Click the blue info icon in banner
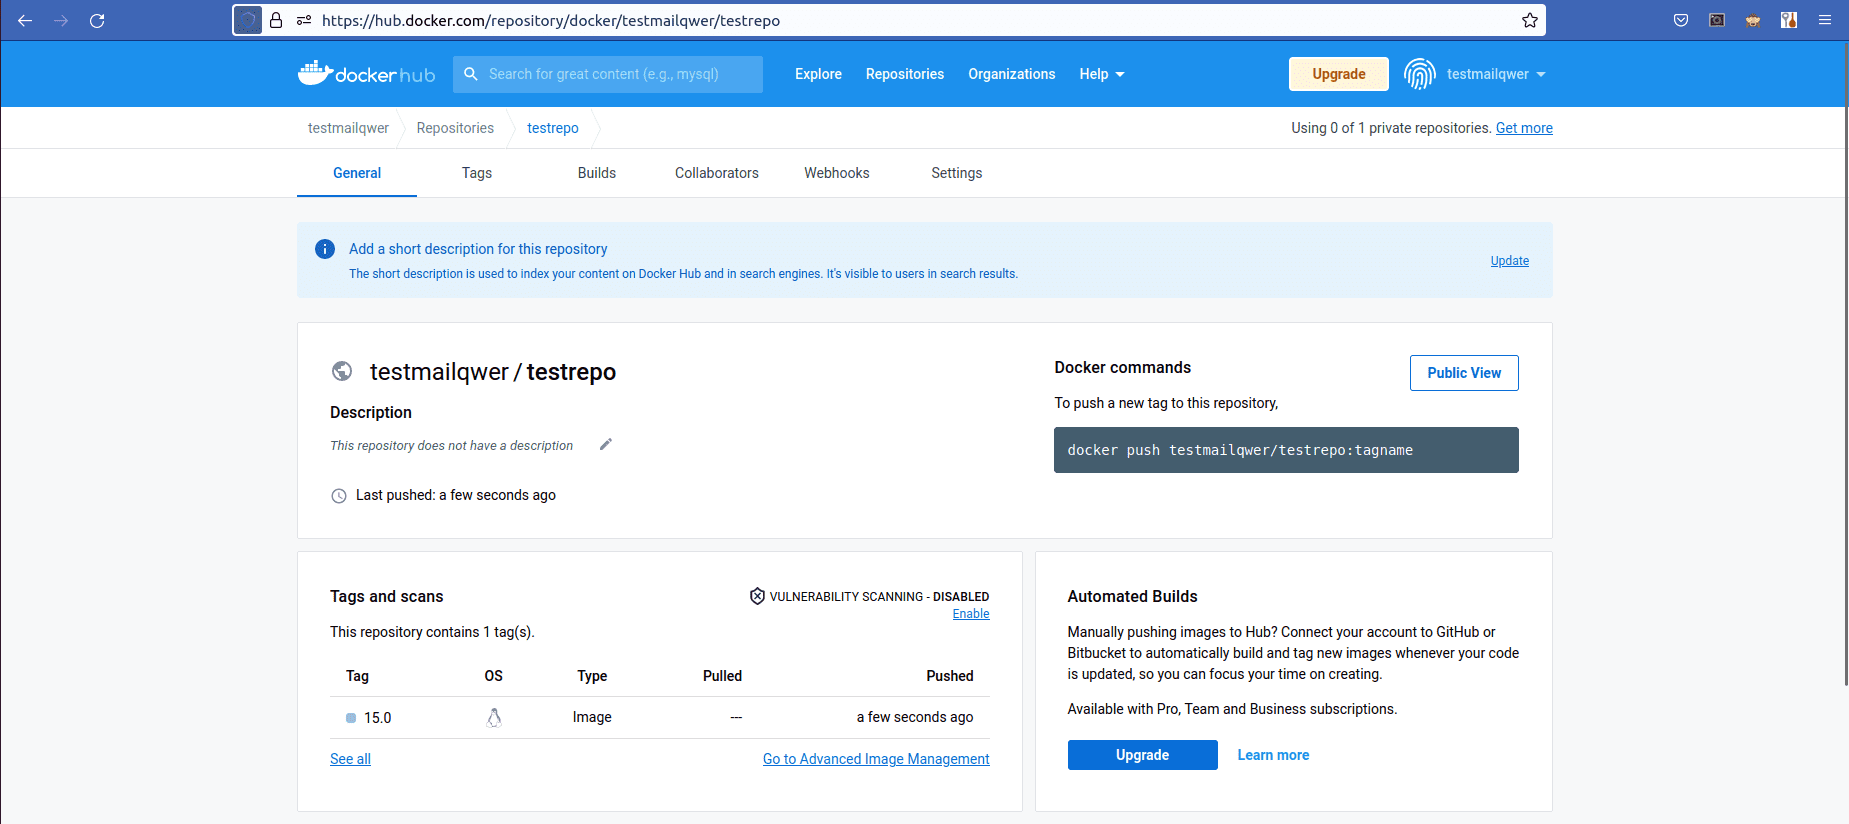 (x=325, y=249)
